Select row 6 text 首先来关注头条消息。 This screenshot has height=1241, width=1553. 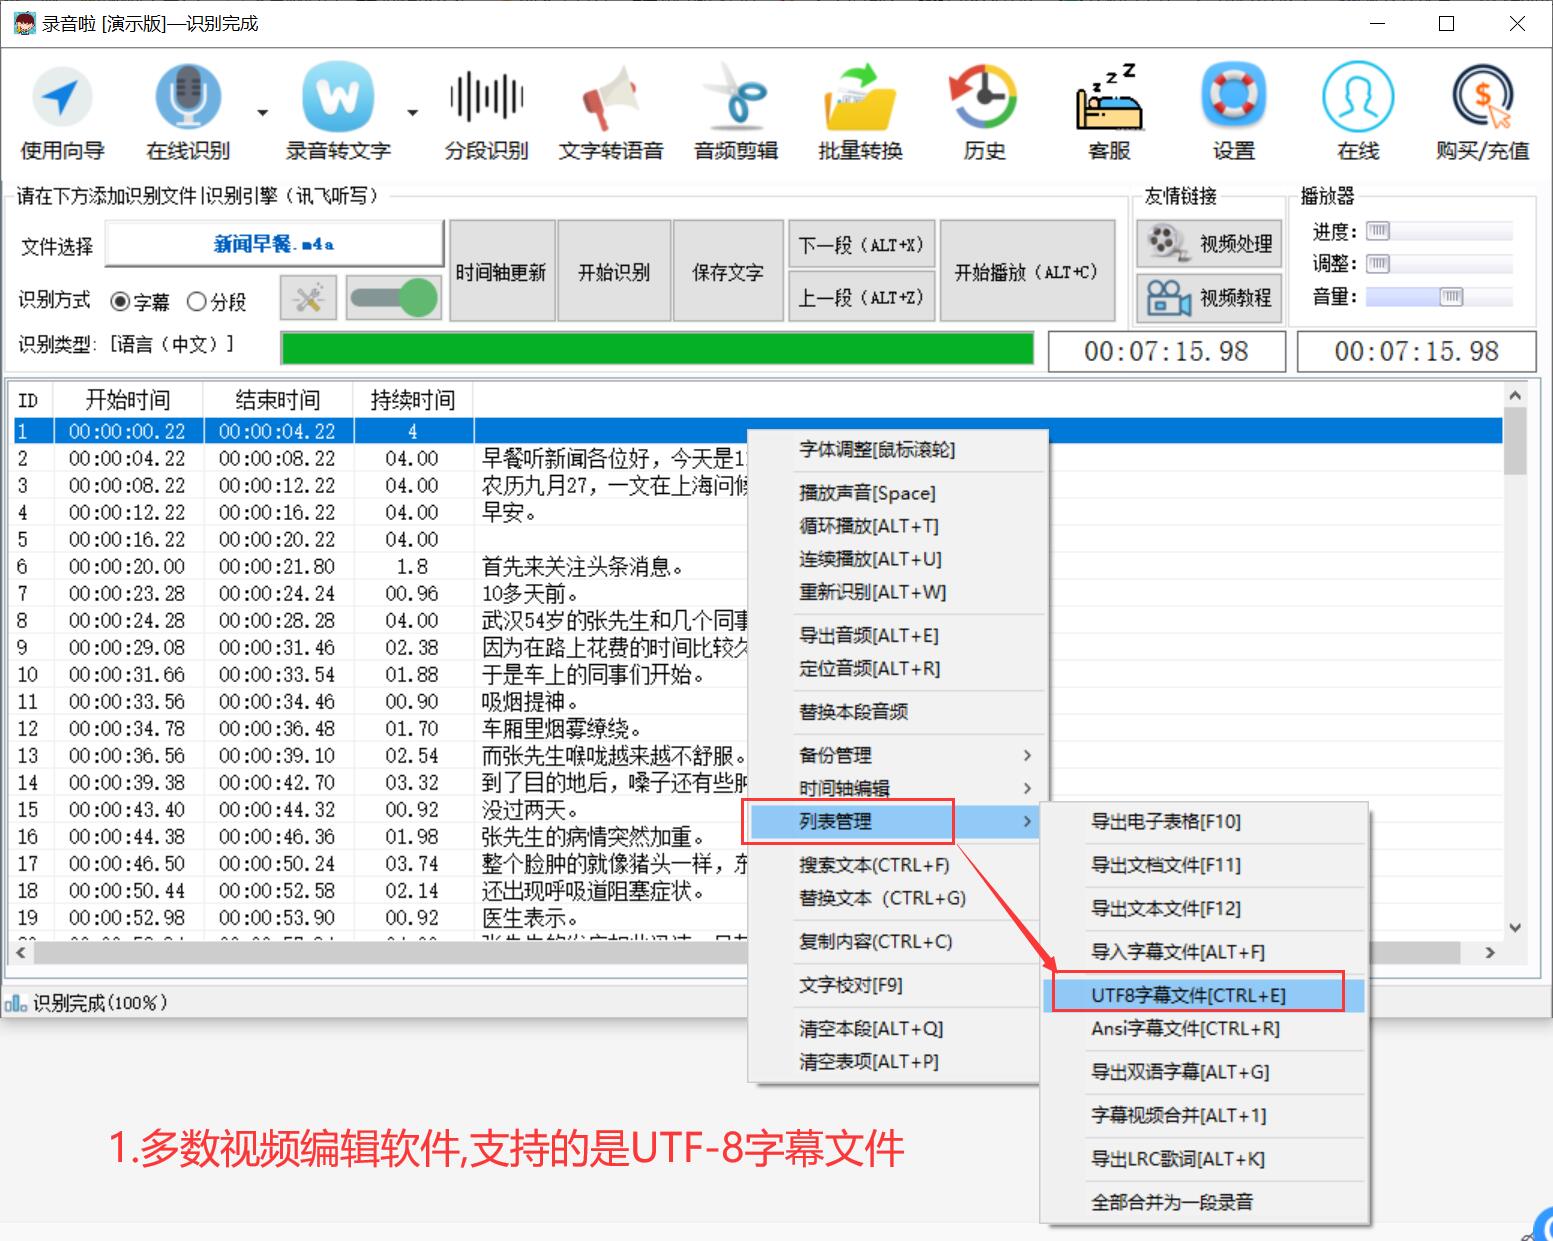click(x=582, y=567)
